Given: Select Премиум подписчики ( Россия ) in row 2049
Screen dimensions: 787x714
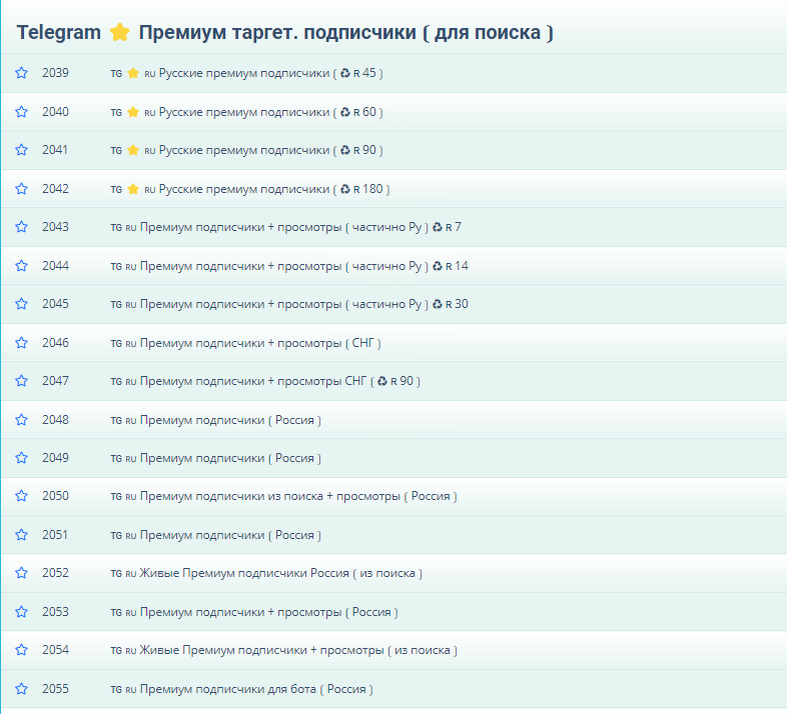Looking at the screenshot, I should click(x=216, y=458).
